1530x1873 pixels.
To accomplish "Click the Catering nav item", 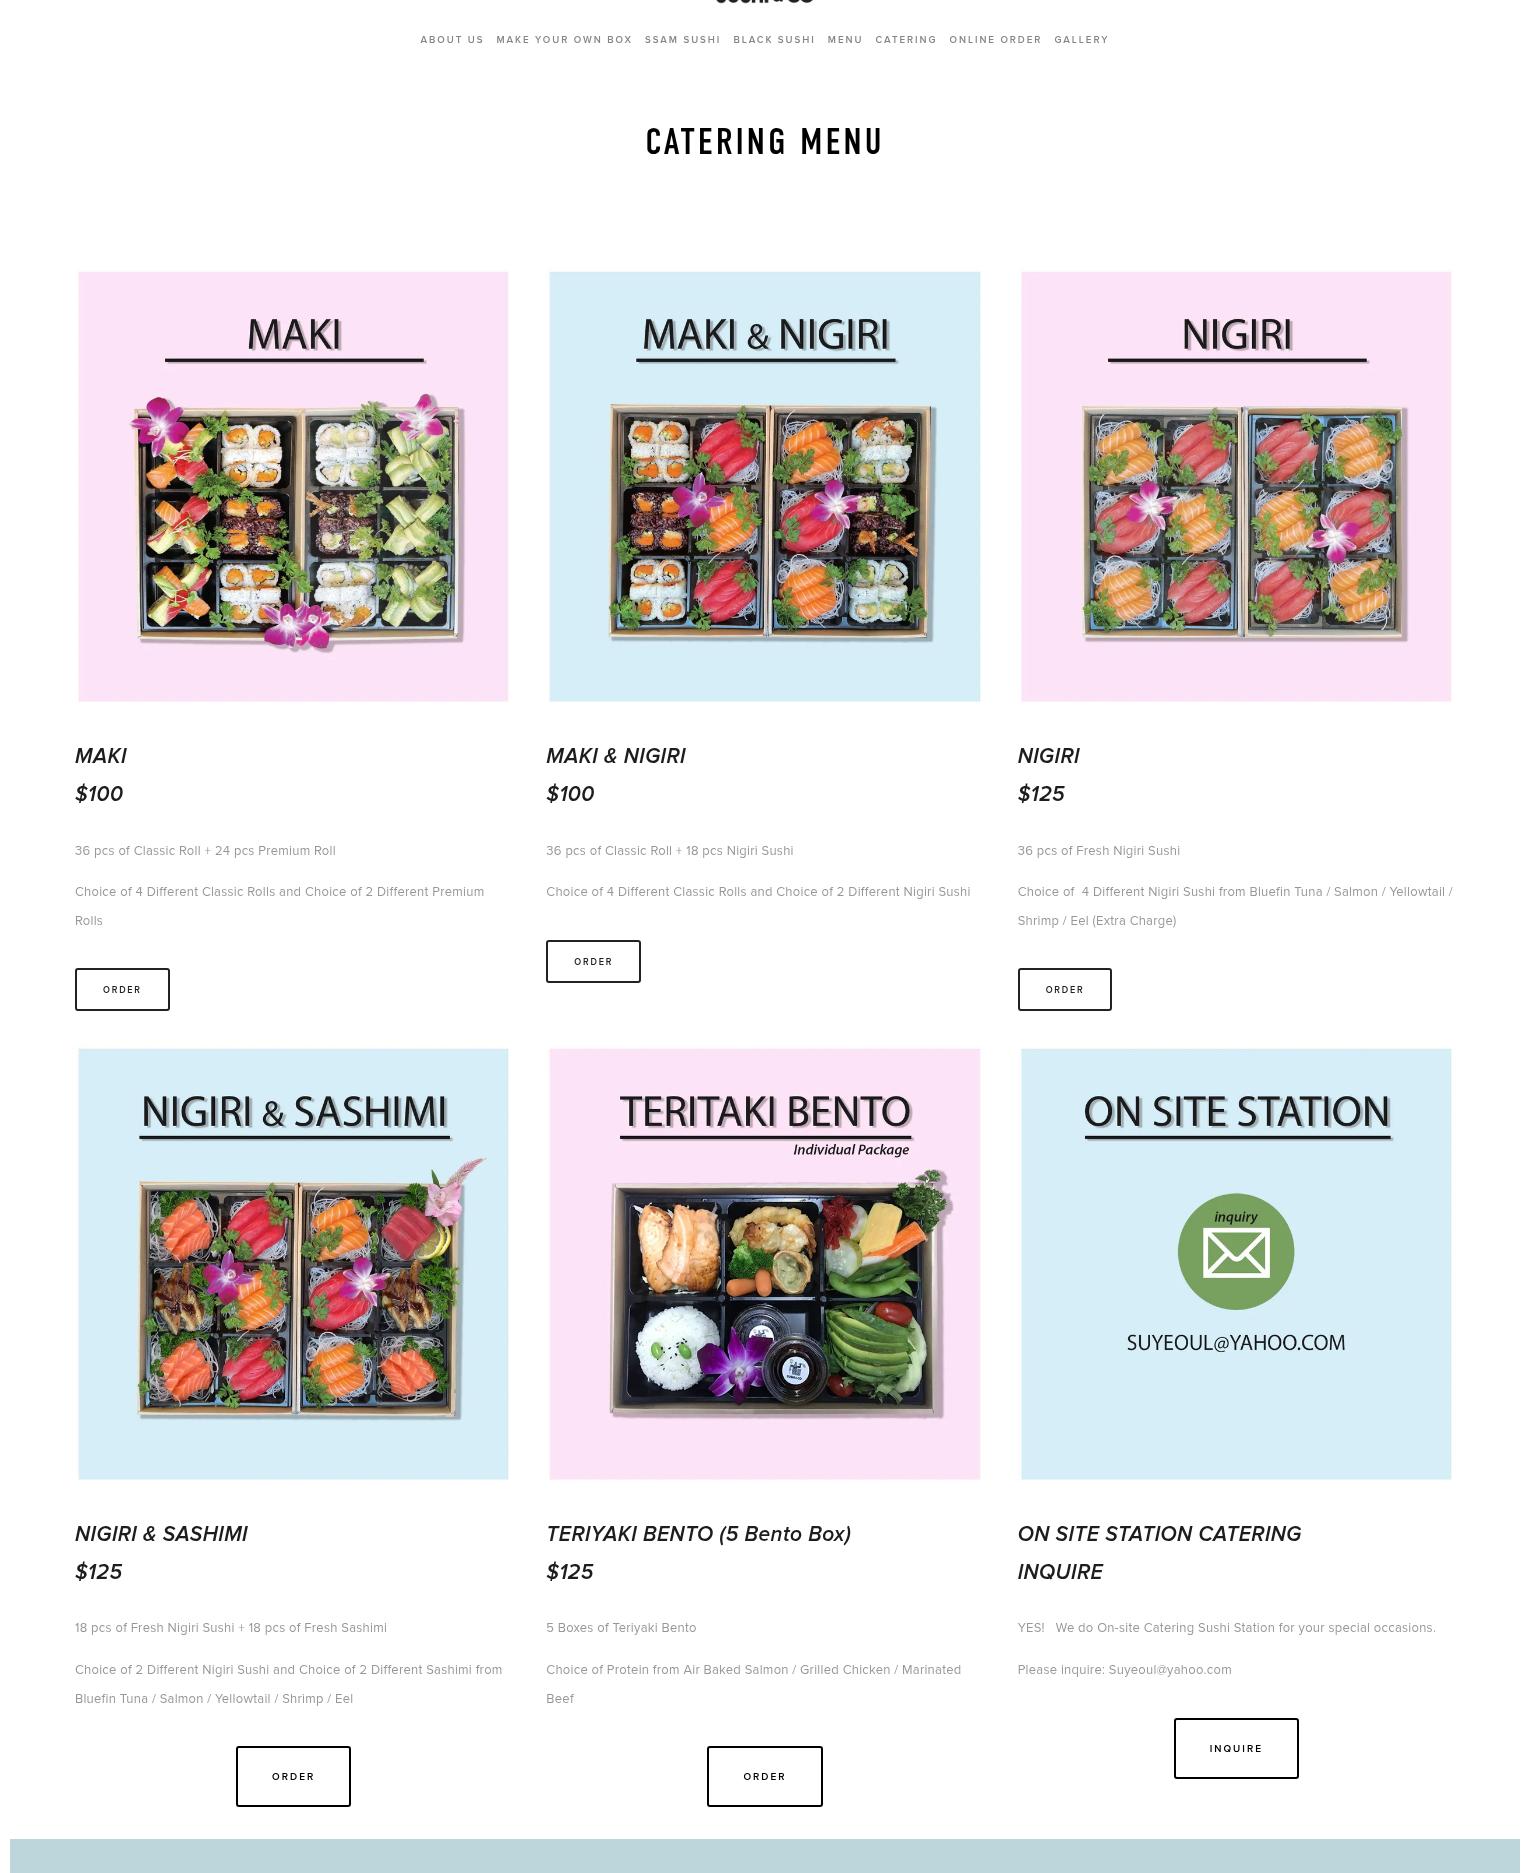I will click(x=906, y=40).
